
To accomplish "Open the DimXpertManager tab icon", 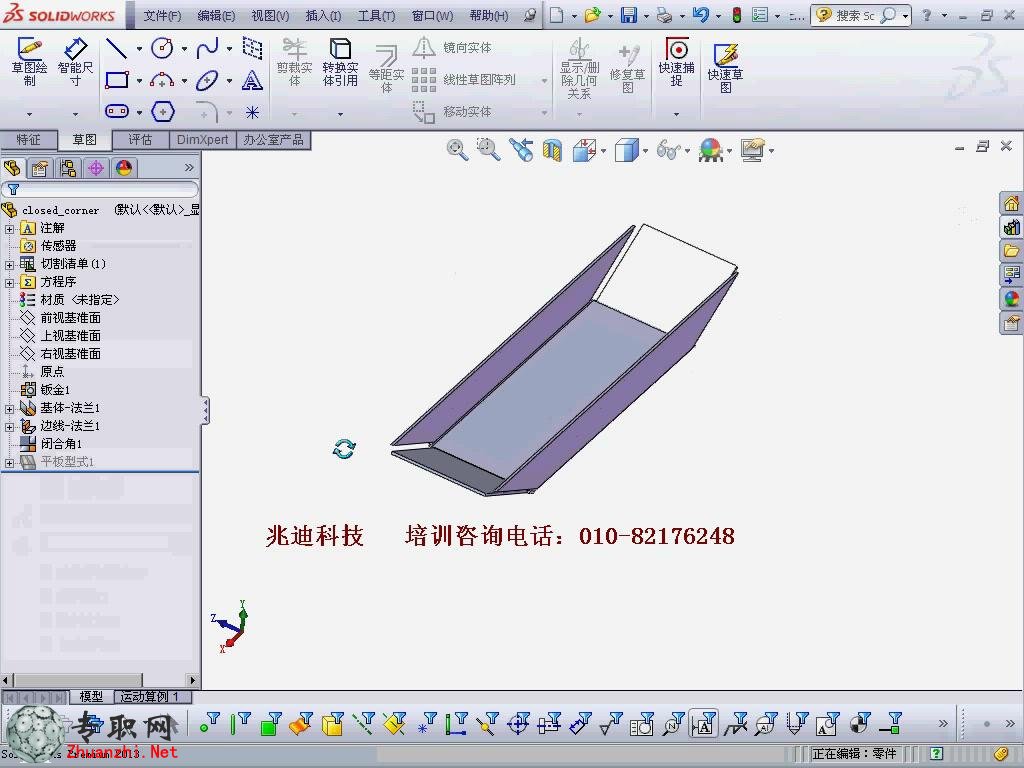I will (96, 168).
